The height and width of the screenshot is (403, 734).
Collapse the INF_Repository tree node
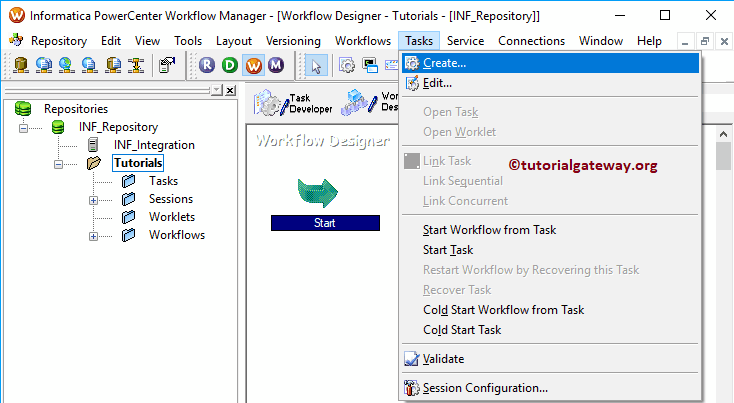[23, 128]
